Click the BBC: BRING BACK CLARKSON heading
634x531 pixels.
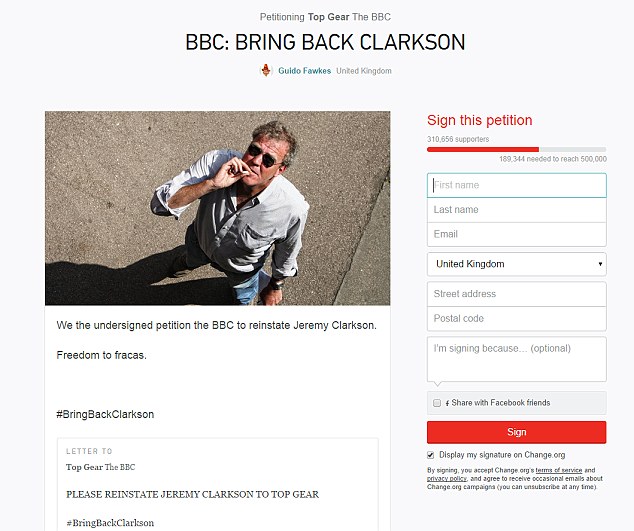click(x=325, y=42)
